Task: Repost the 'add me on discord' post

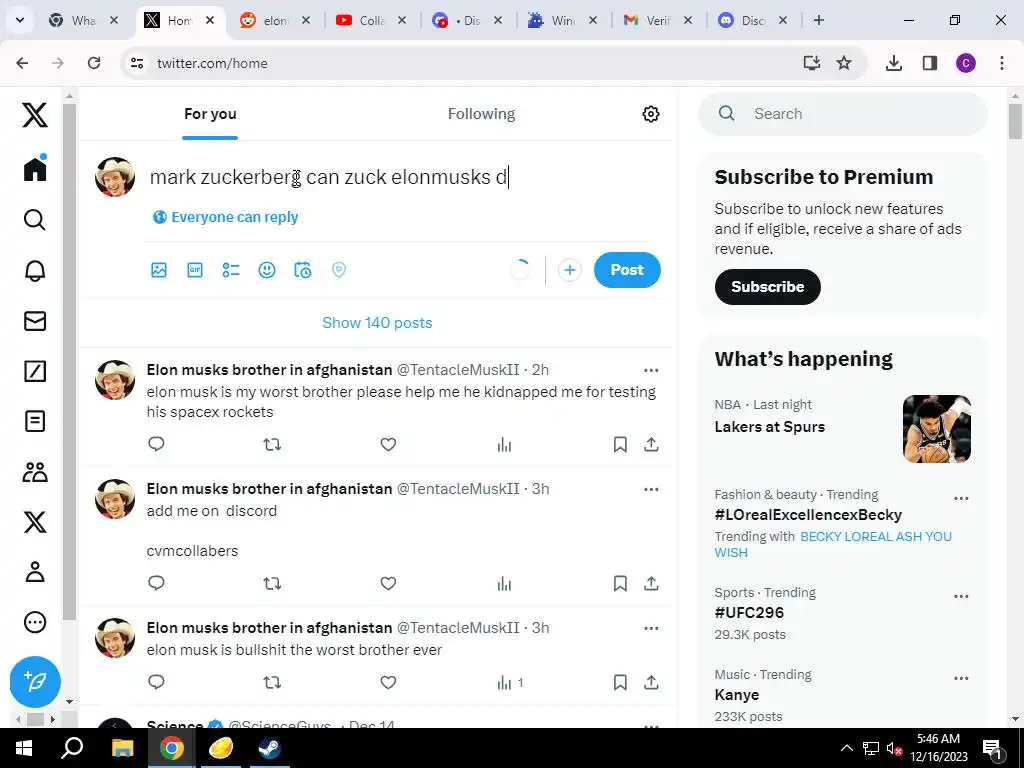Action: [272, 583]
